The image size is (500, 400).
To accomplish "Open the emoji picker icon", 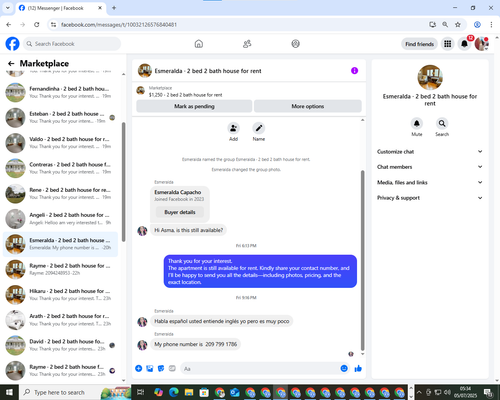I will (344, 368).
